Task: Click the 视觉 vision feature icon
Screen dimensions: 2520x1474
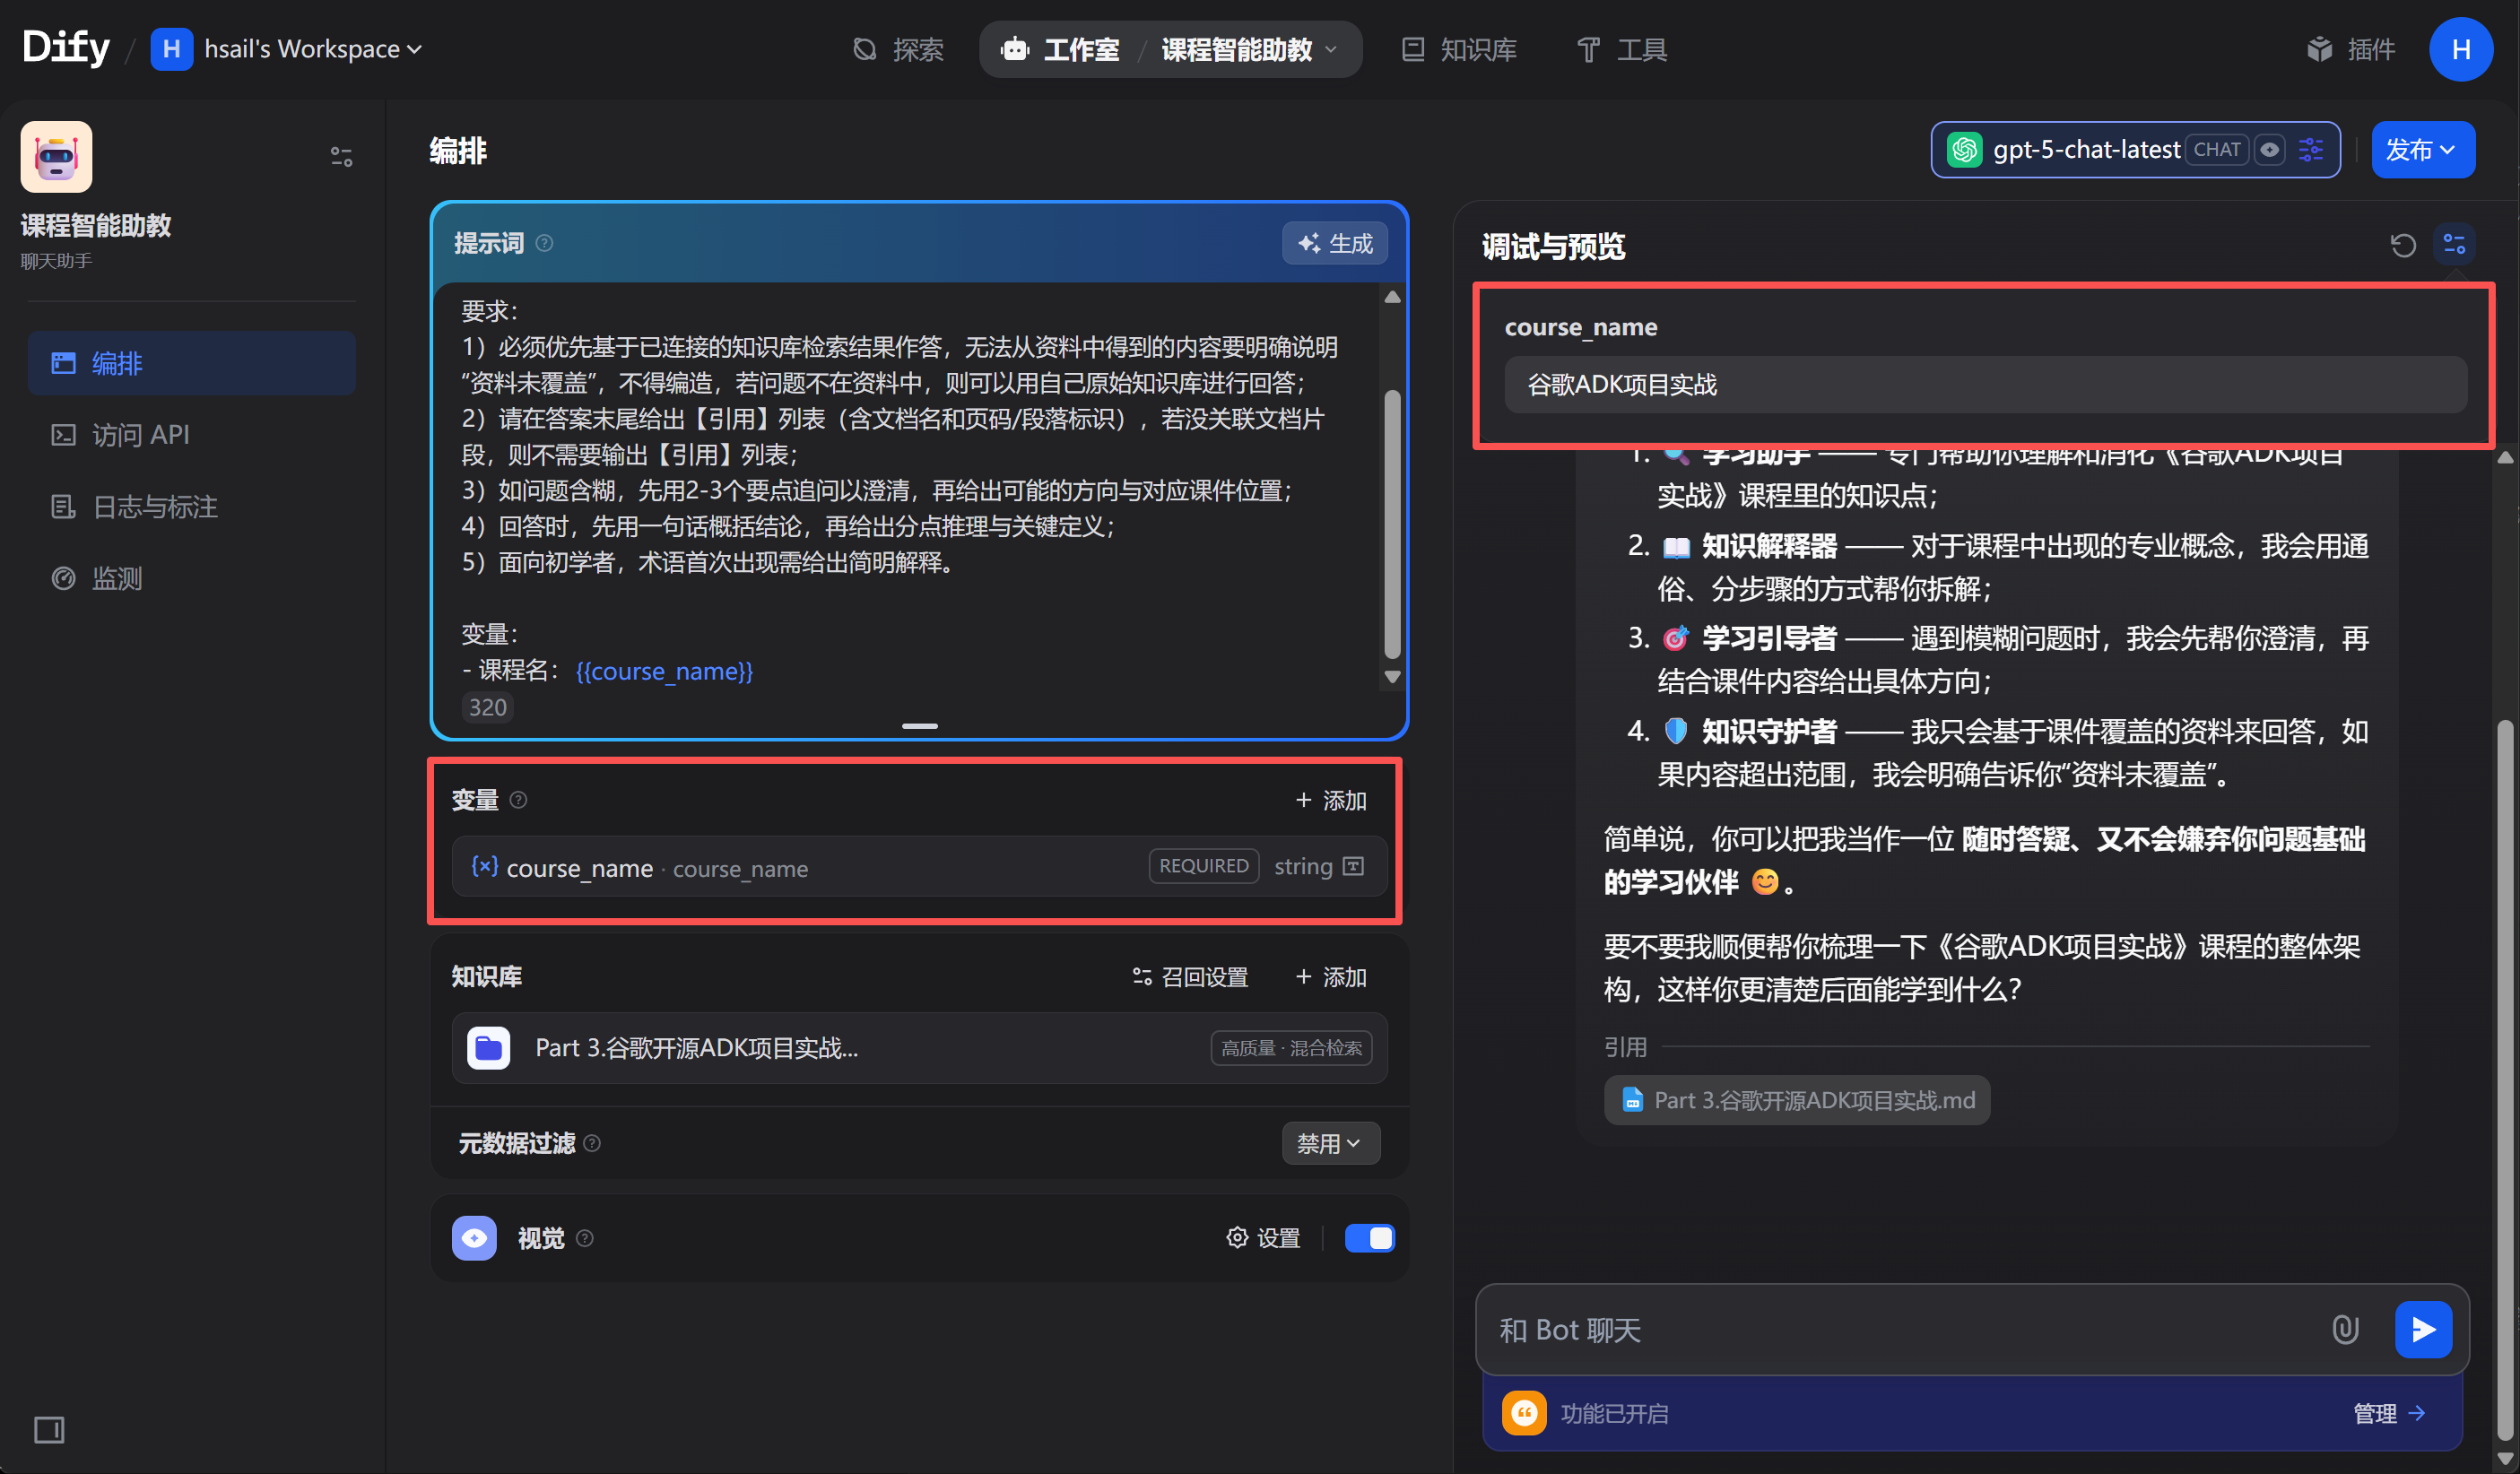Action: [x=474, y=1238]
